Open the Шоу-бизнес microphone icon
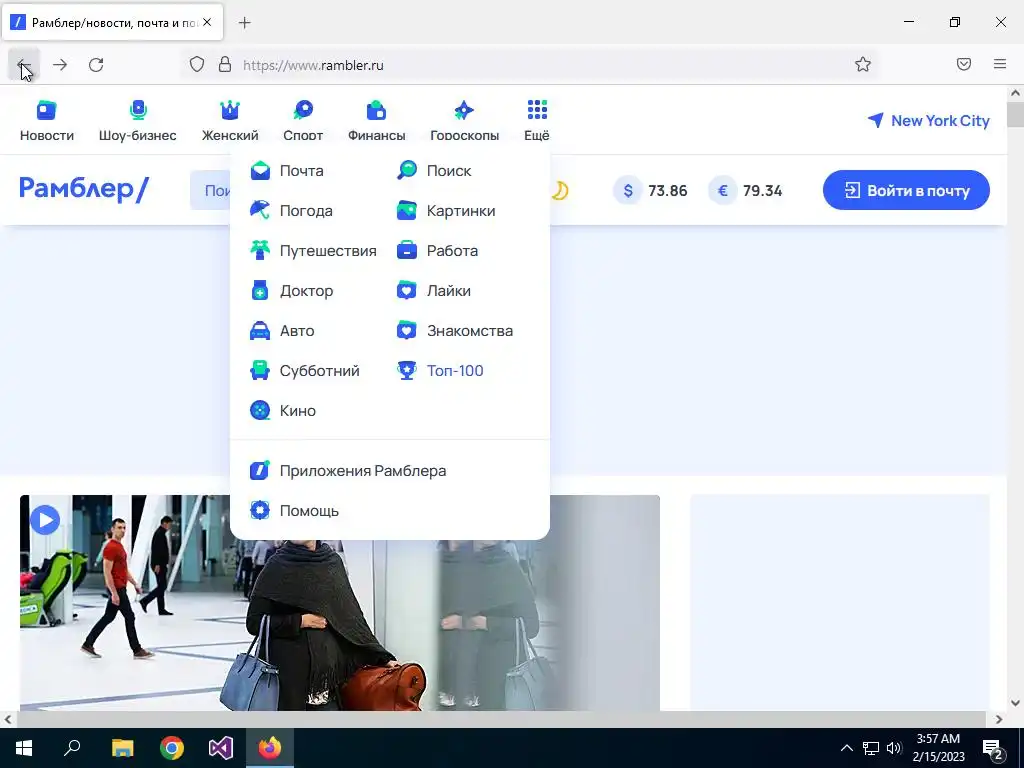 (x=138, y=110)
